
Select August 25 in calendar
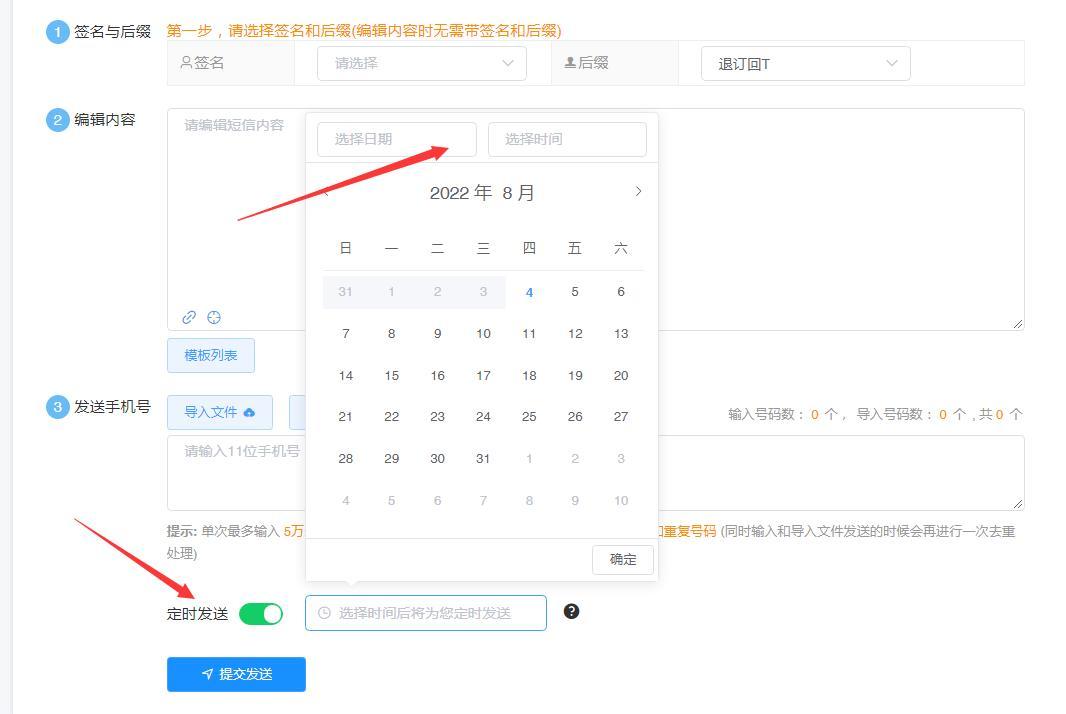pos(529,417)
